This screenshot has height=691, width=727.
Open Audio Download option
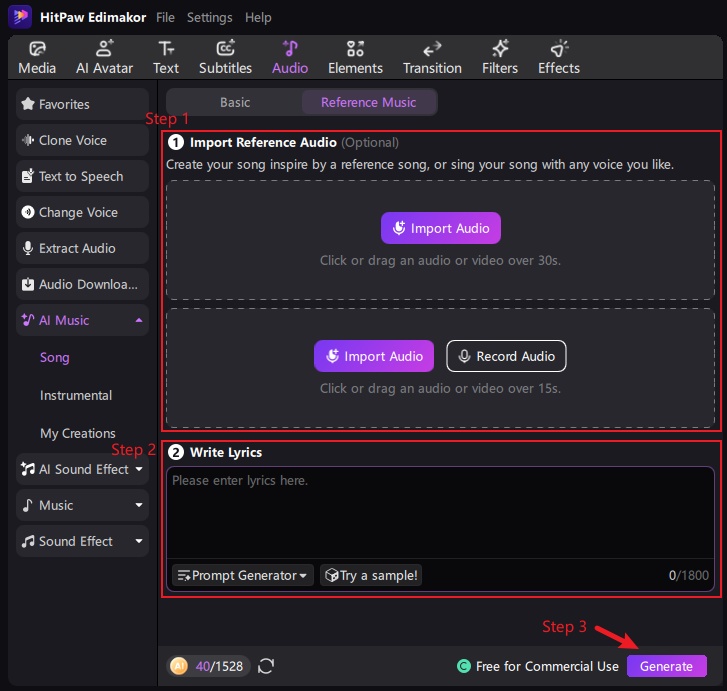click(83, 284)
